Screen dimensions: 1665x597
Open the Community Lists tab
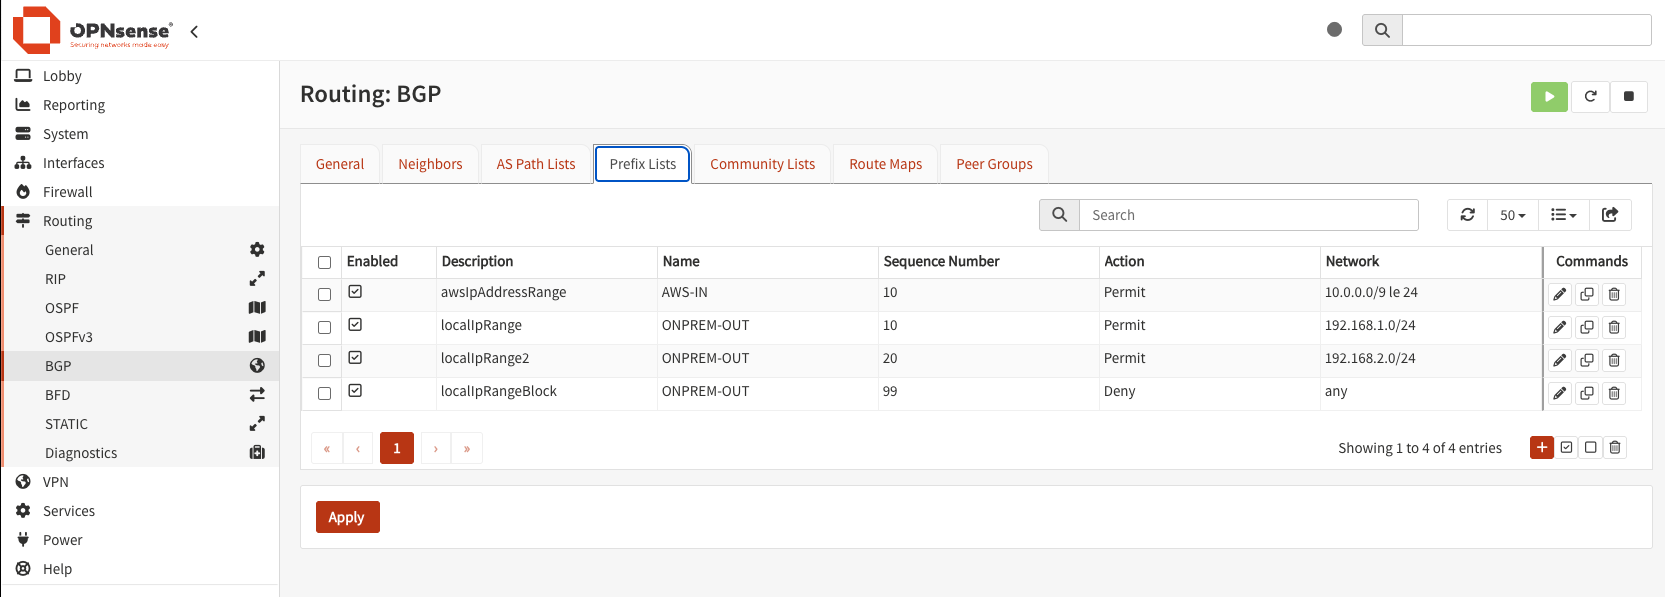(x=762, y=164)
